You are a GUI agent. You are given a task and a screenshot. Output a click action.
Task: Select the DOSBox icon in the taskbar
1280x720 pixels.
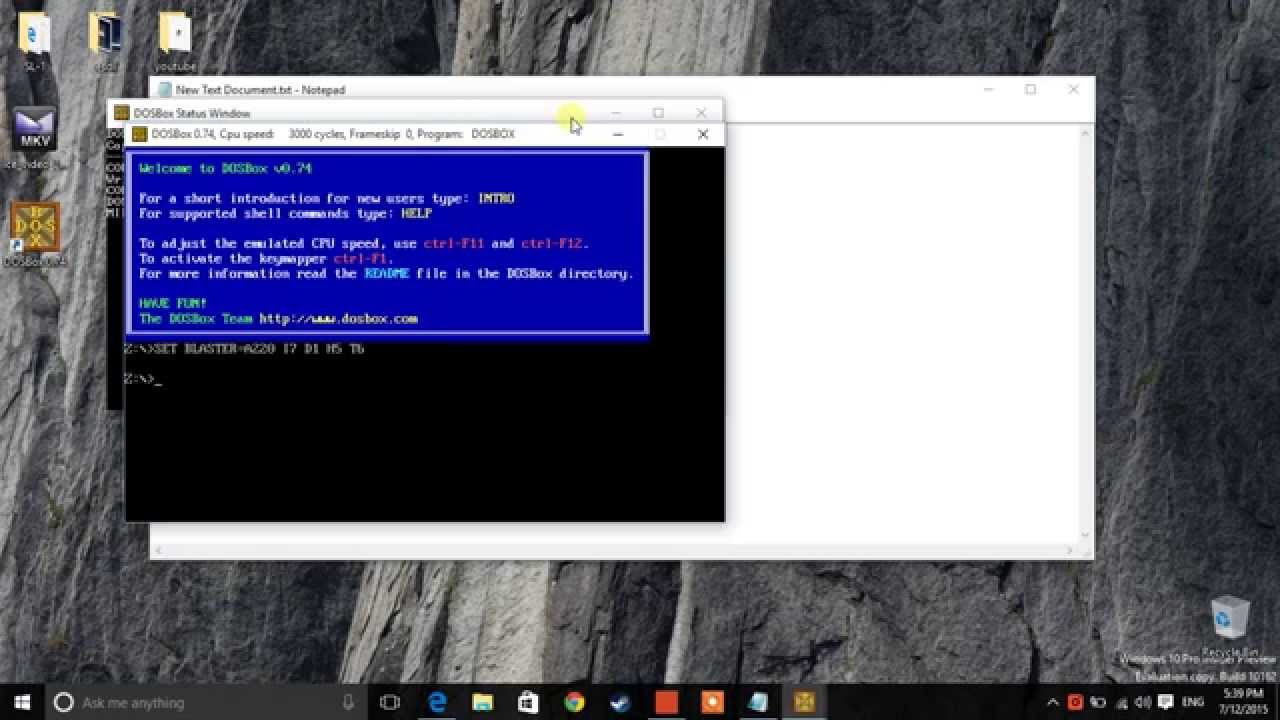pyautogui.click(x=804, y=703)
